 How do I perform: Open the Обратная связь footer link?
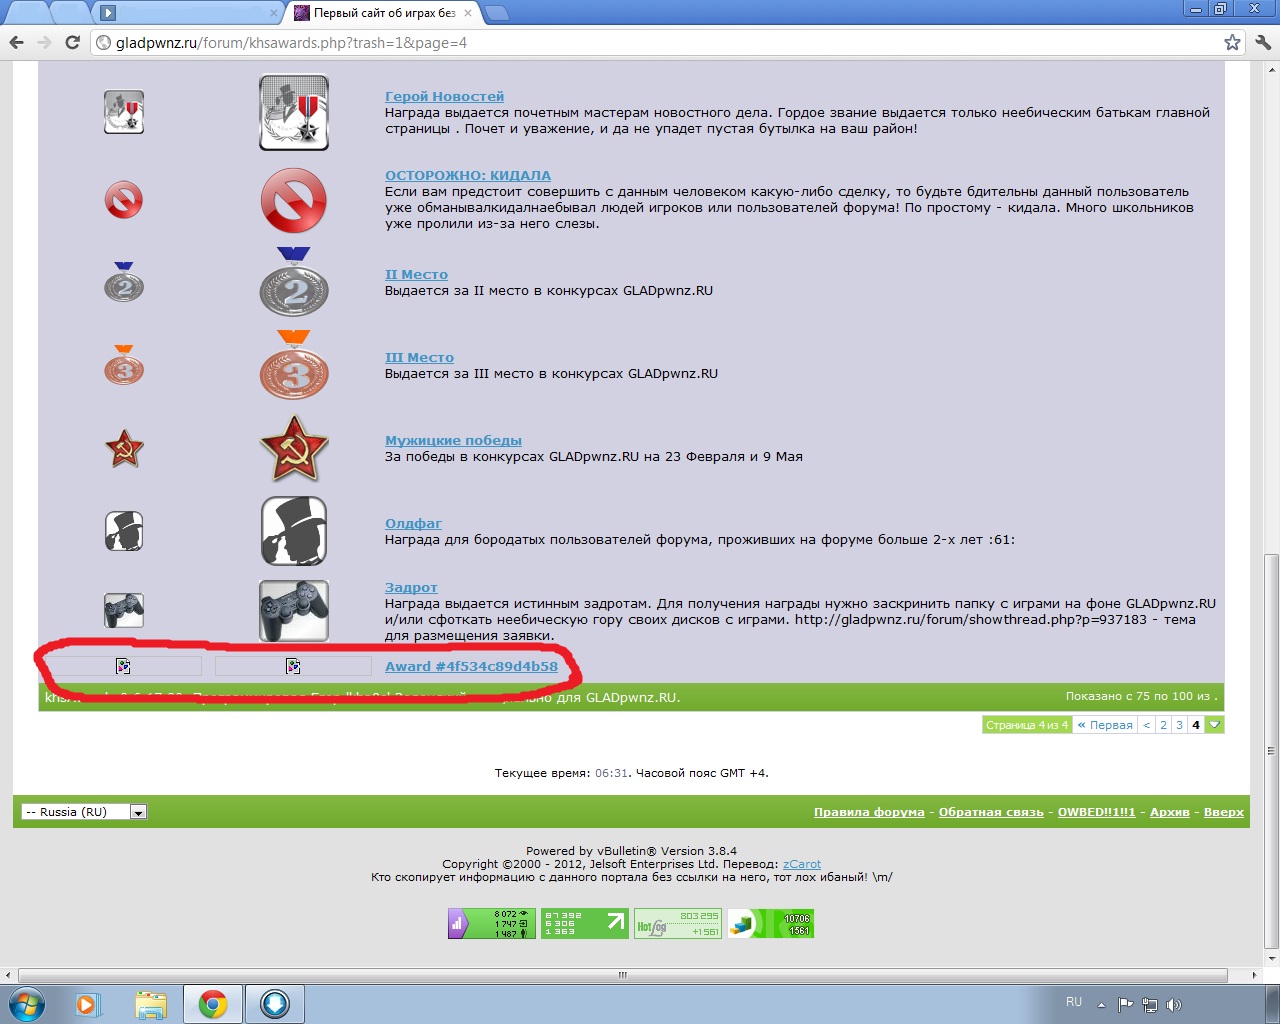pos(991,812)
